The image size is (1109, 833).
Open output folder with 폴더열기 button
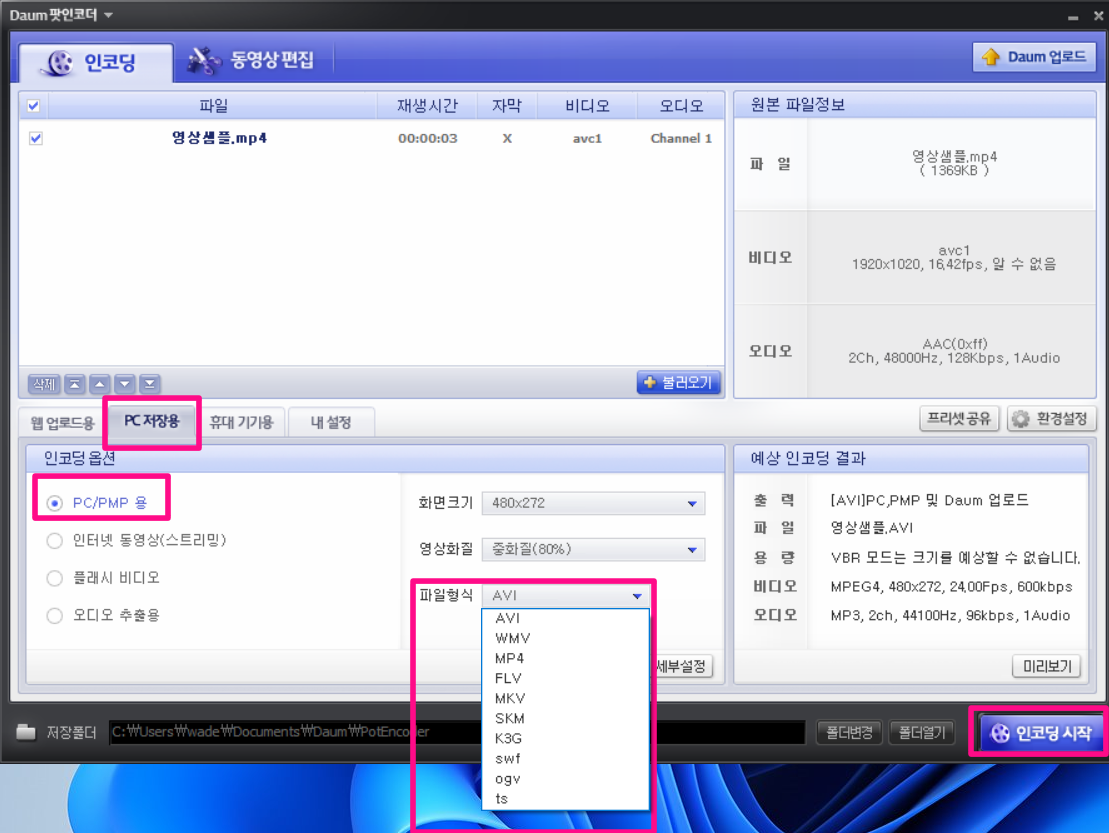click(922, 732)
